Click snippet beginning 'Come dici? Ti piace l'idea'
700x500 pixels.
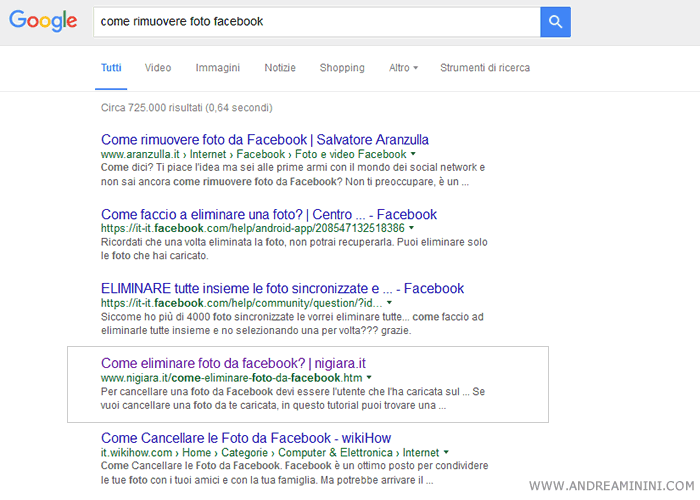click(x=293, y=175)
